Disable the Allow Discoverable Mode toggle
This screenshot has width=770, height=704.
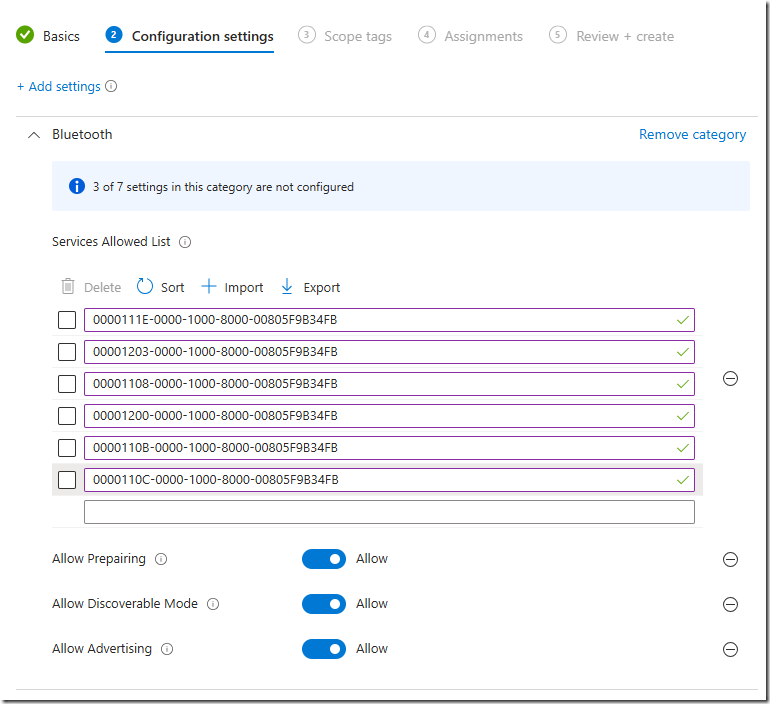click(x=324, y=604)
